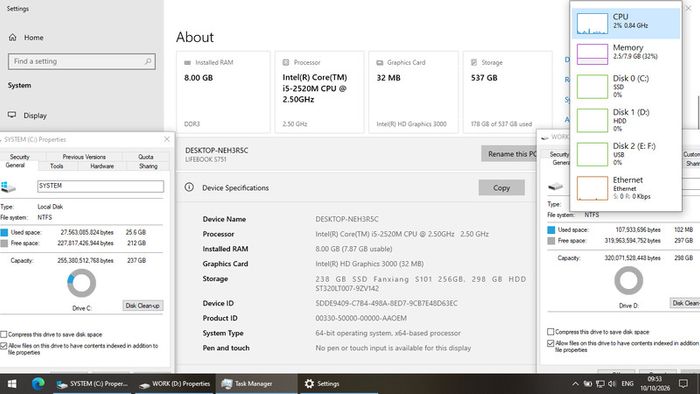
Task: Toggle index files option in WORK (D:) Properties
Action: tap(550, 343)
